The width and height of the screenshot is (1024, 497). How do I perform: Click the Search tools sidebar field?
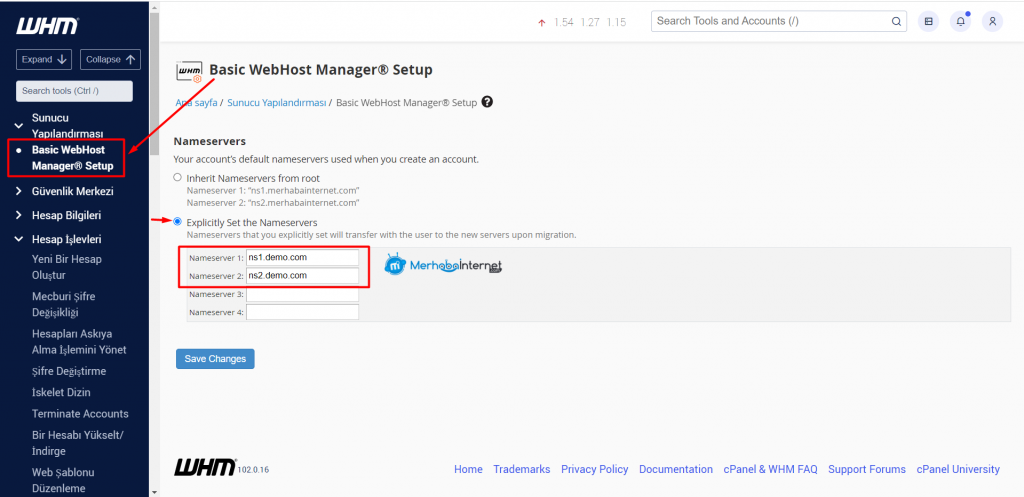pyautogui.click(x=74, y=91)
